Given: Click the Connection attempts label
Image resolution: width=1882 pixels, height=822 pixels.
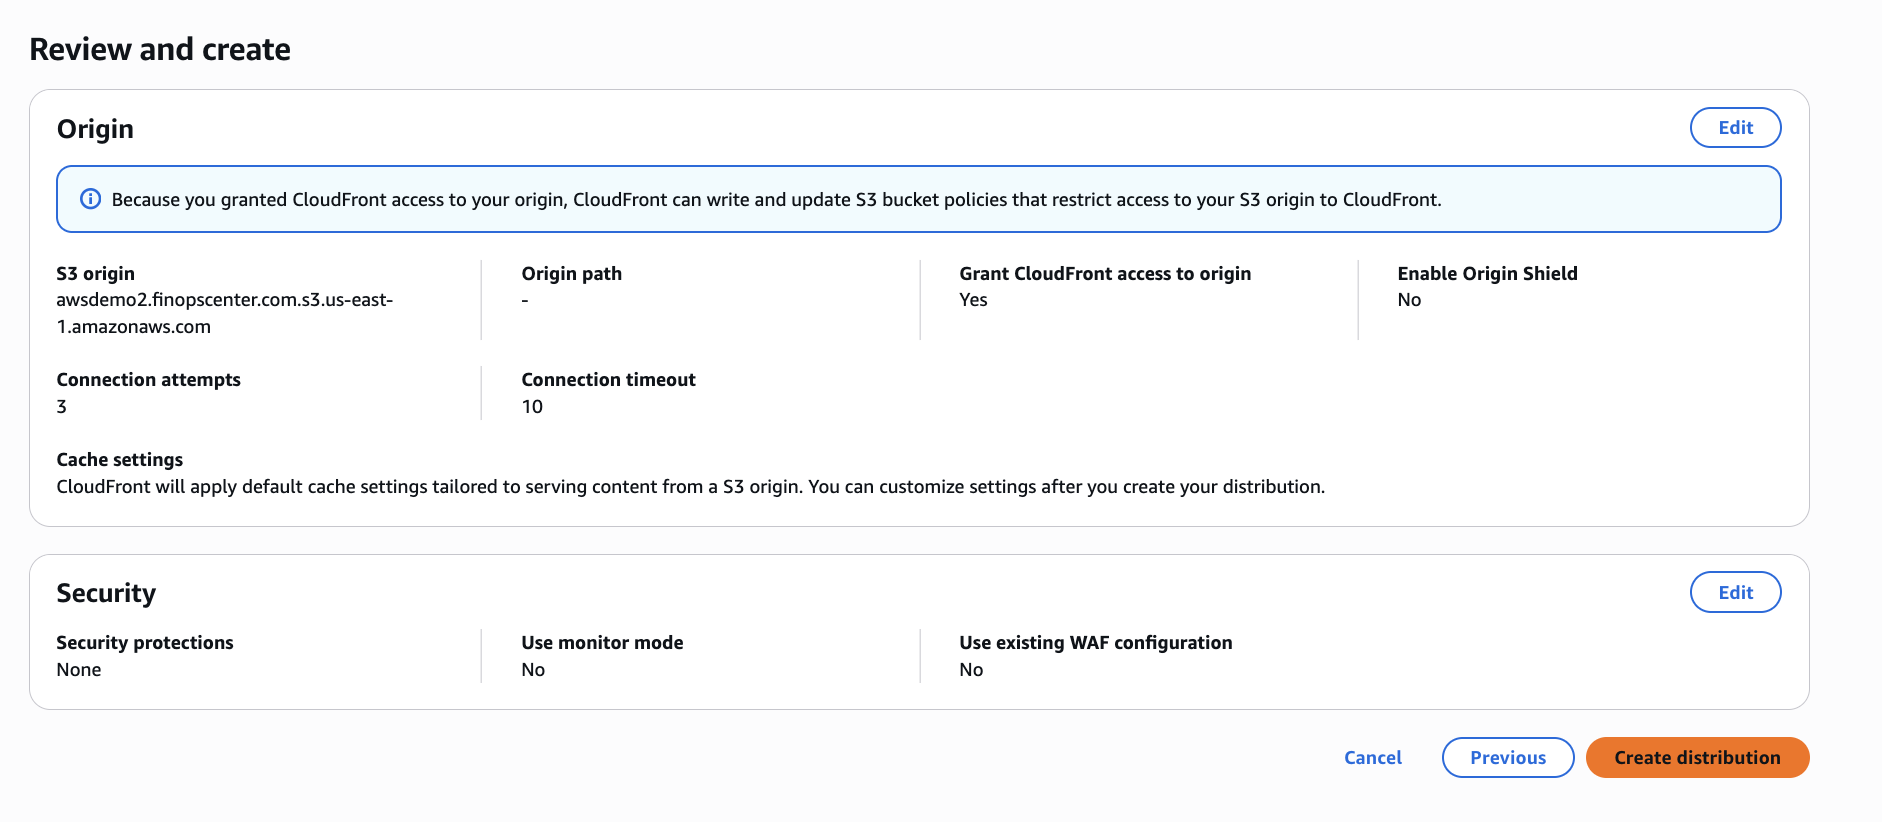Looking at the screenshot, I should click(148, 380).
